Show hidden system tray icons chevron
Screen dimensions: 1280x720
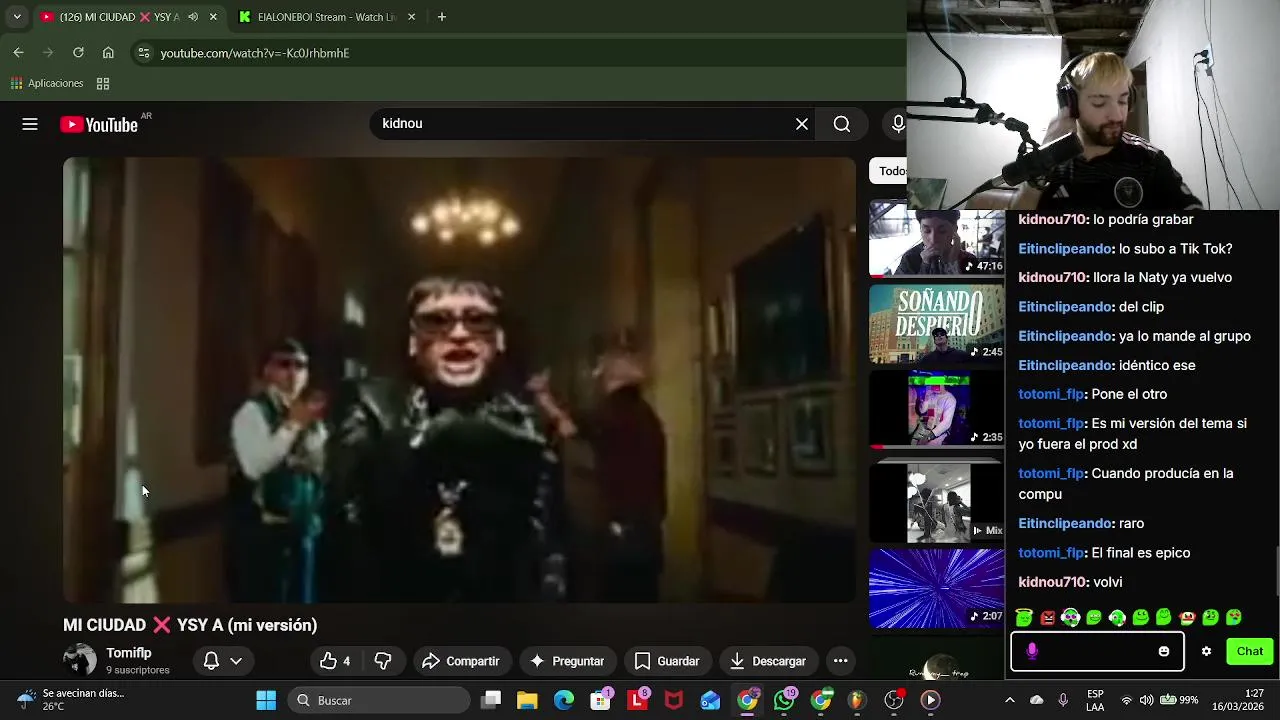click(x=1009, y=700)
